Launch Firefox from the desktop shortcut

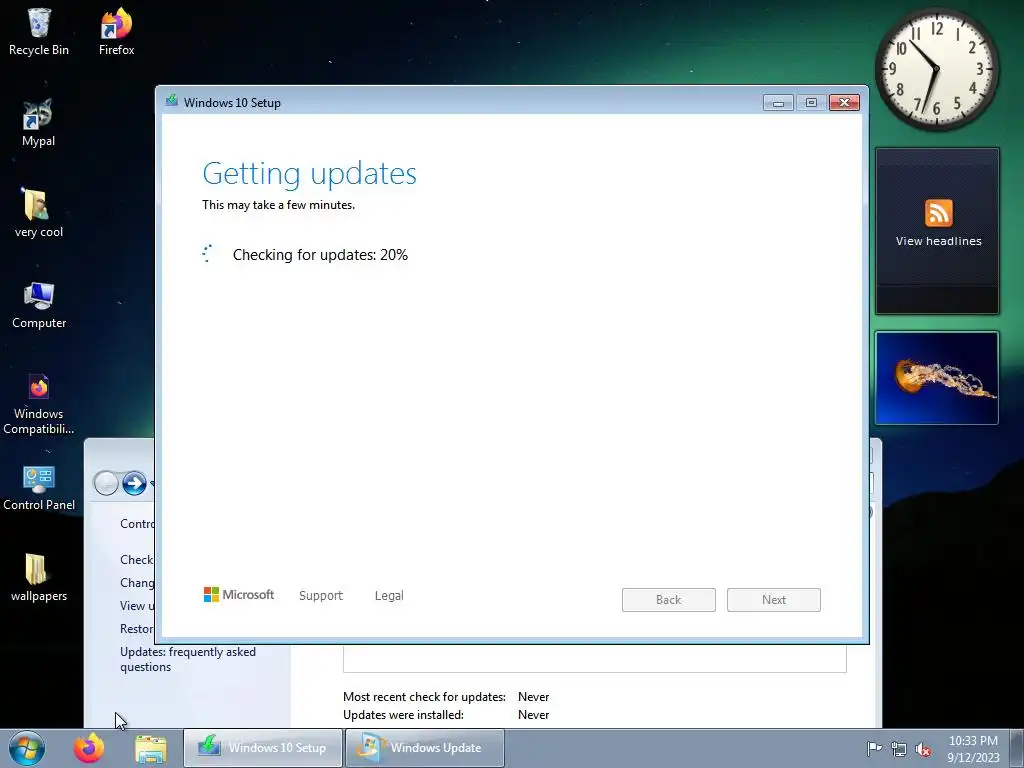click(x=116, y=31)
